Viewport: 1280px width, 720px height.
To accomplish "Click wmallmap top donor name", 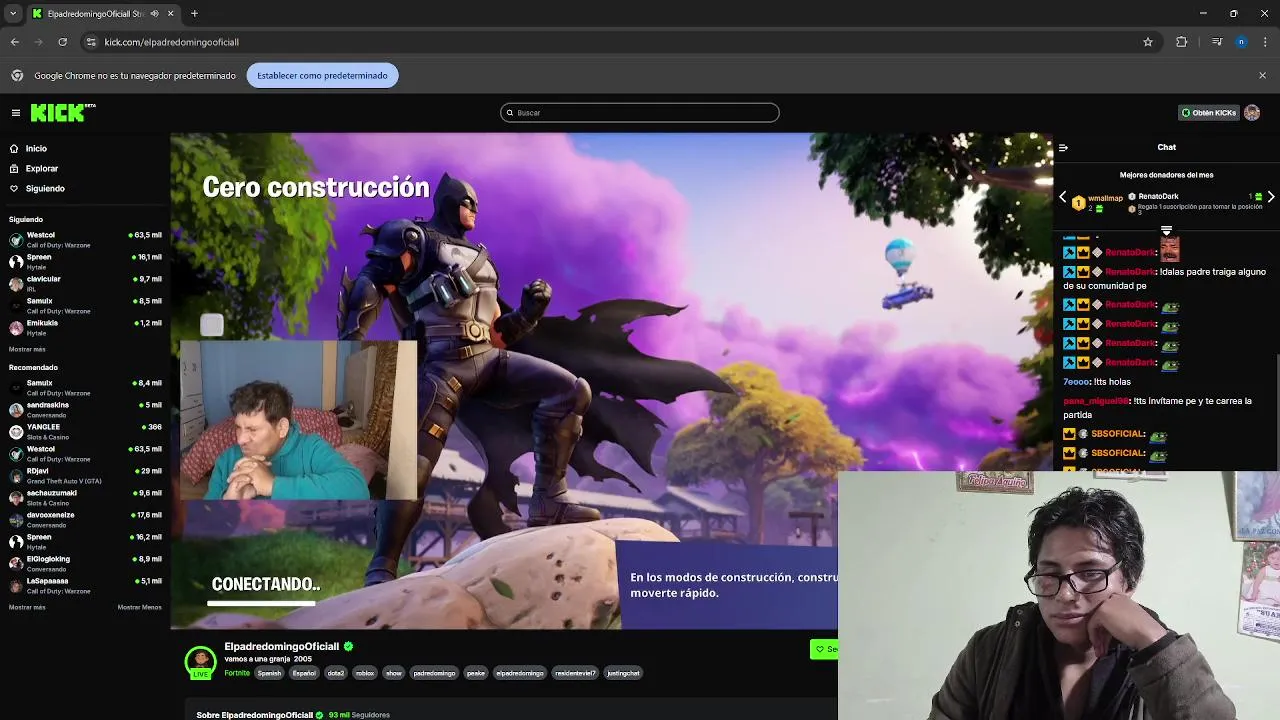I will click(1105, 198).
